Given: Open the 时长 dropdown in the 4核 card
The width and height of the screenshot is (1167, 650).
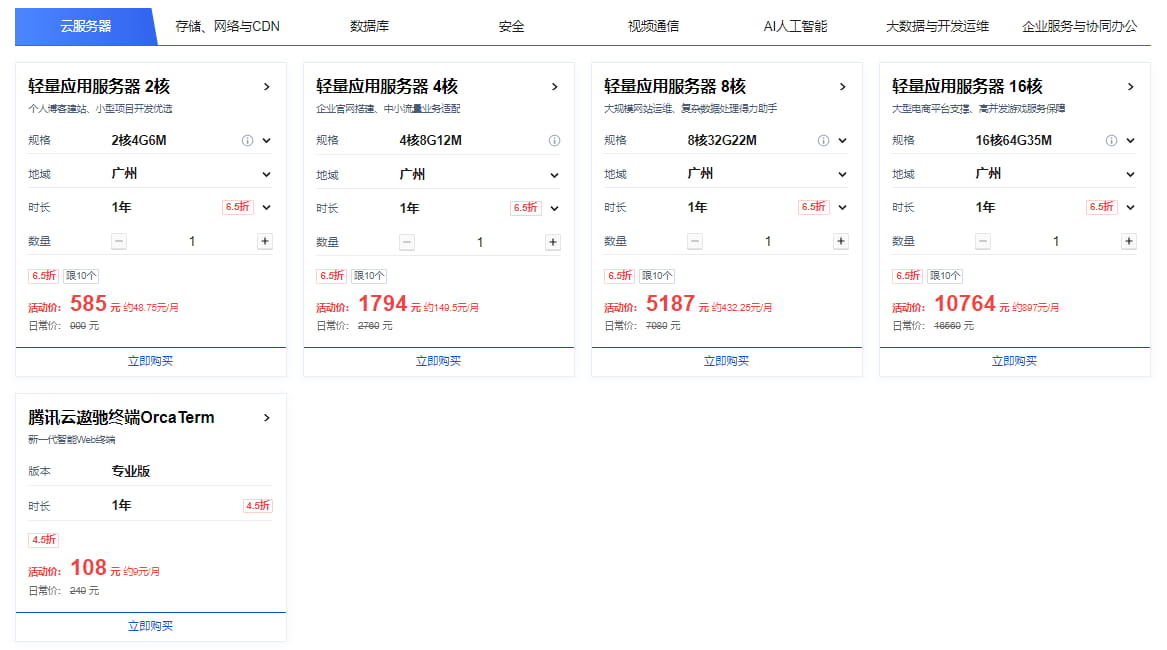Looking at the screenshot, I should click(554, 207).
